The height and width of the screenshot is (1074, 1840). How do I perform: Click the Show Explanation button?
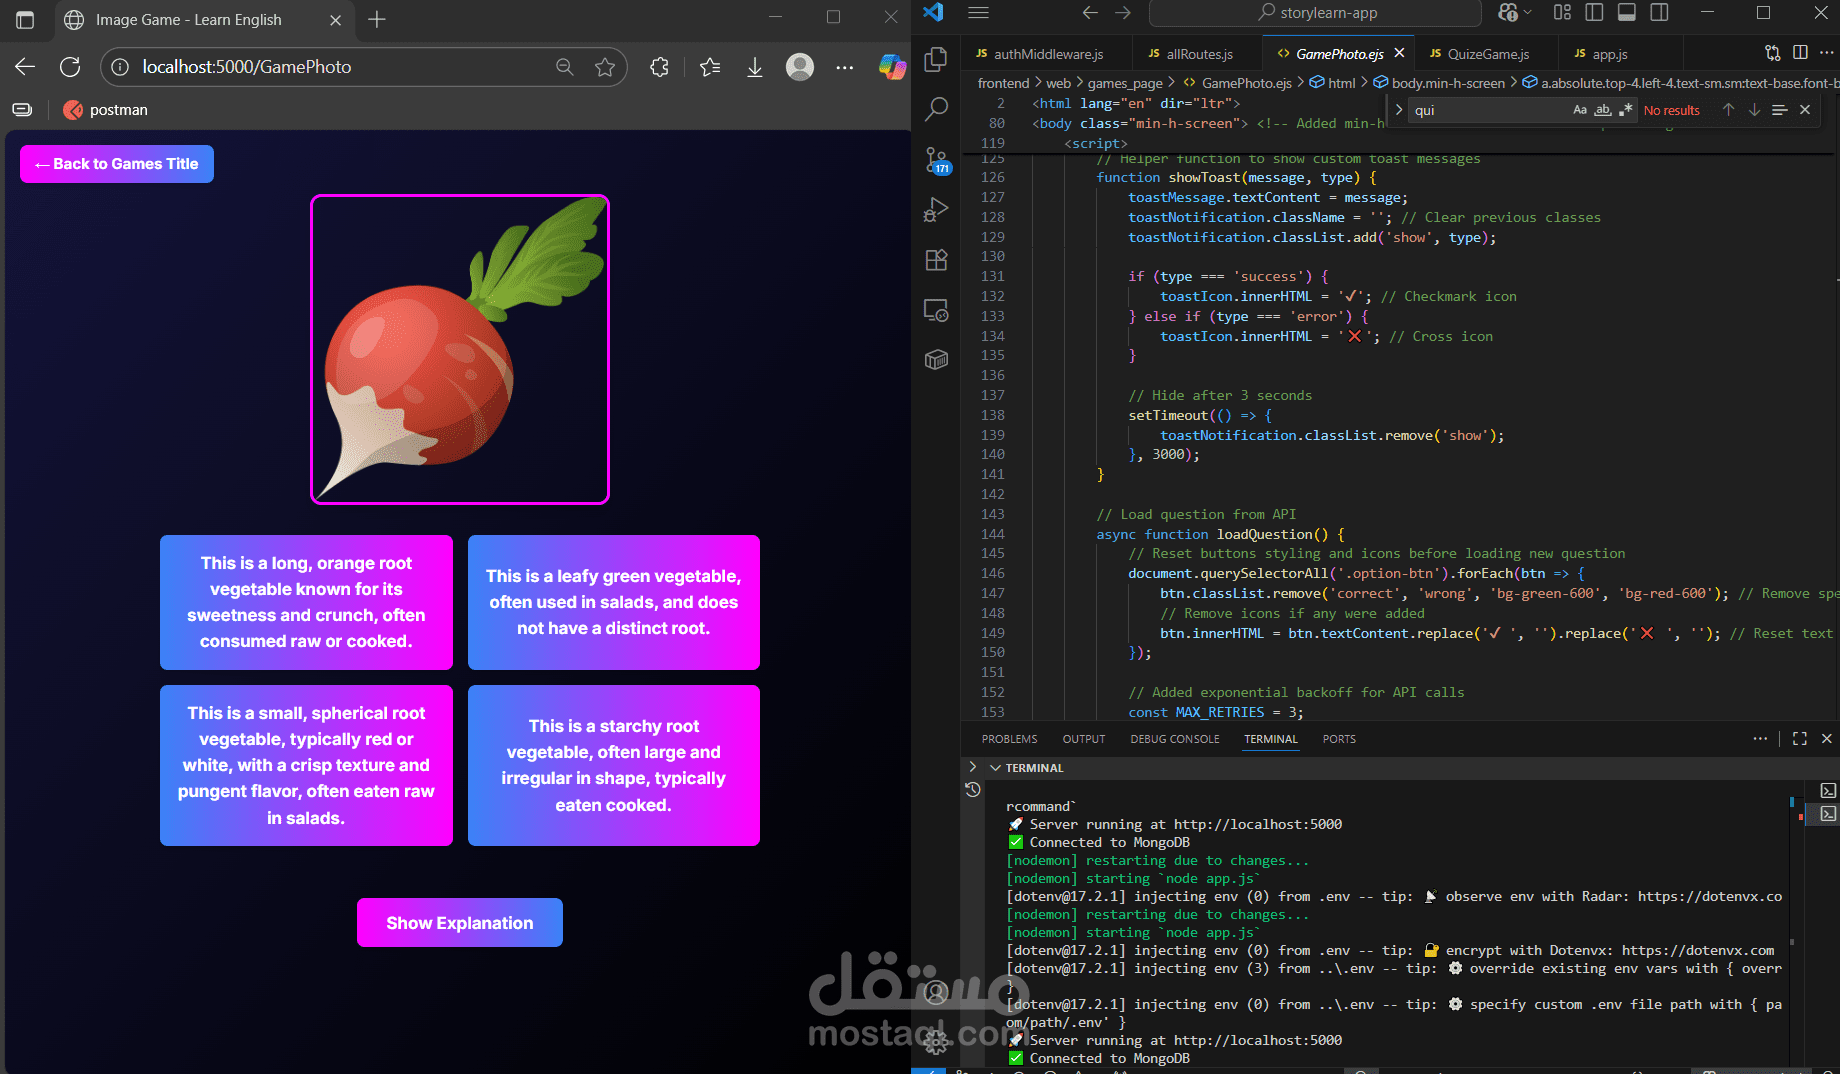[x=460, y=922]
